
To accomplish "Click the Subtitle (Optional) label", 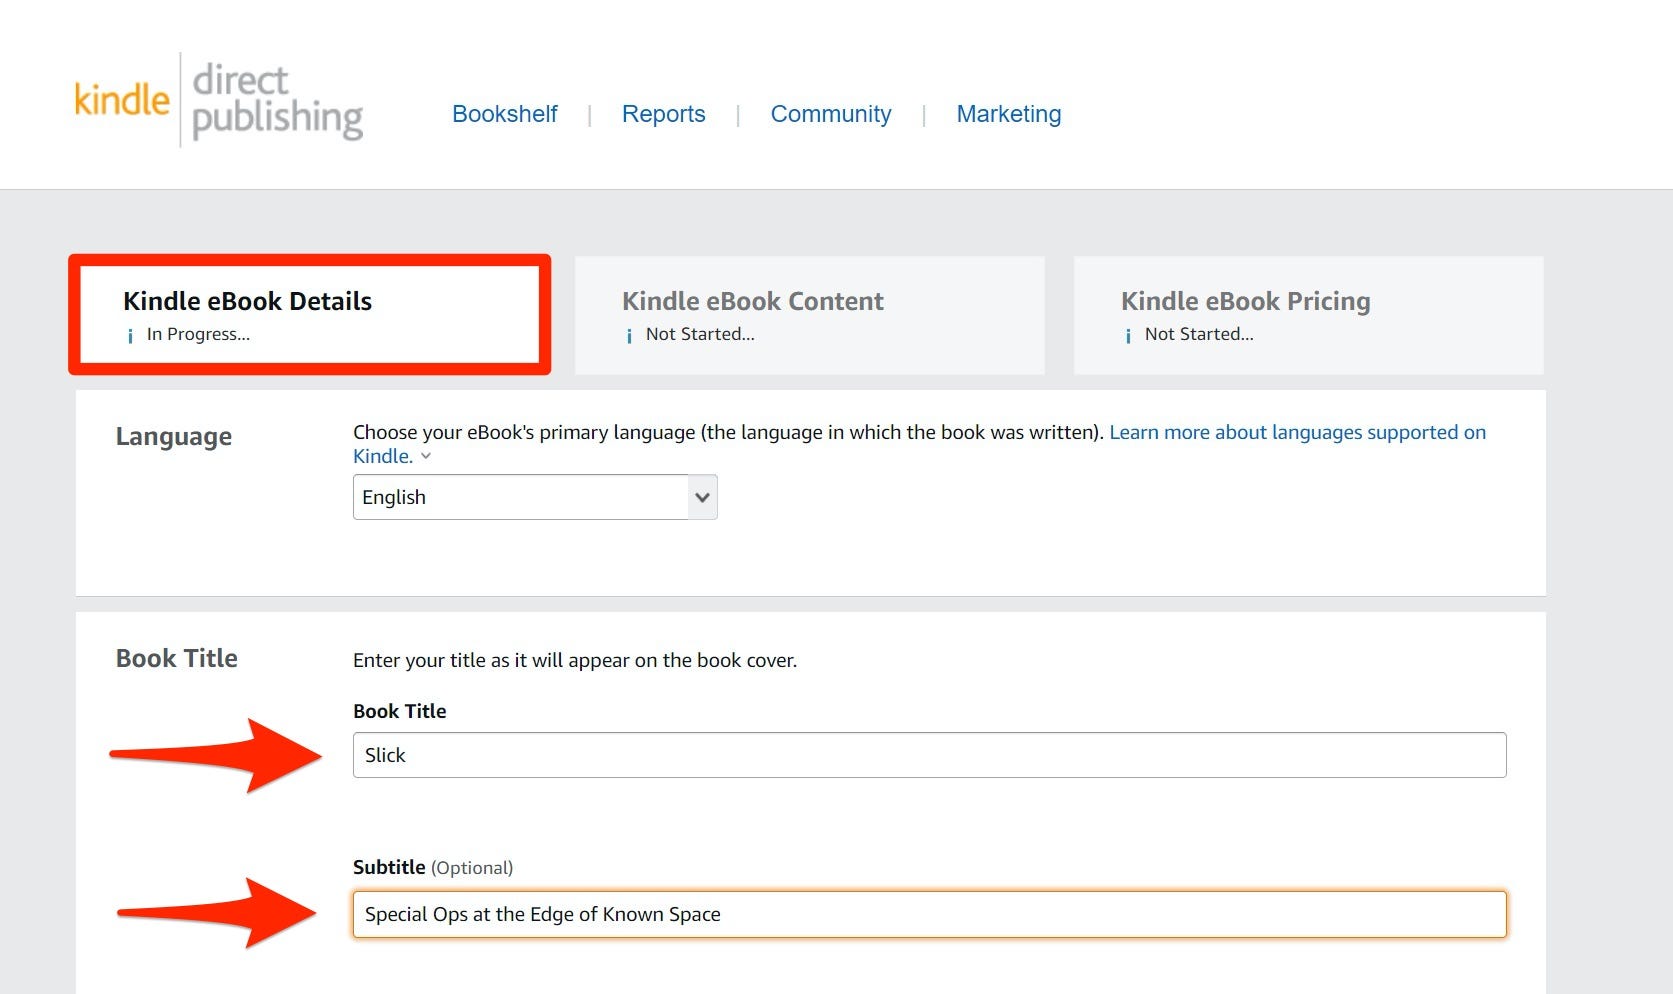I will [433, 867].
